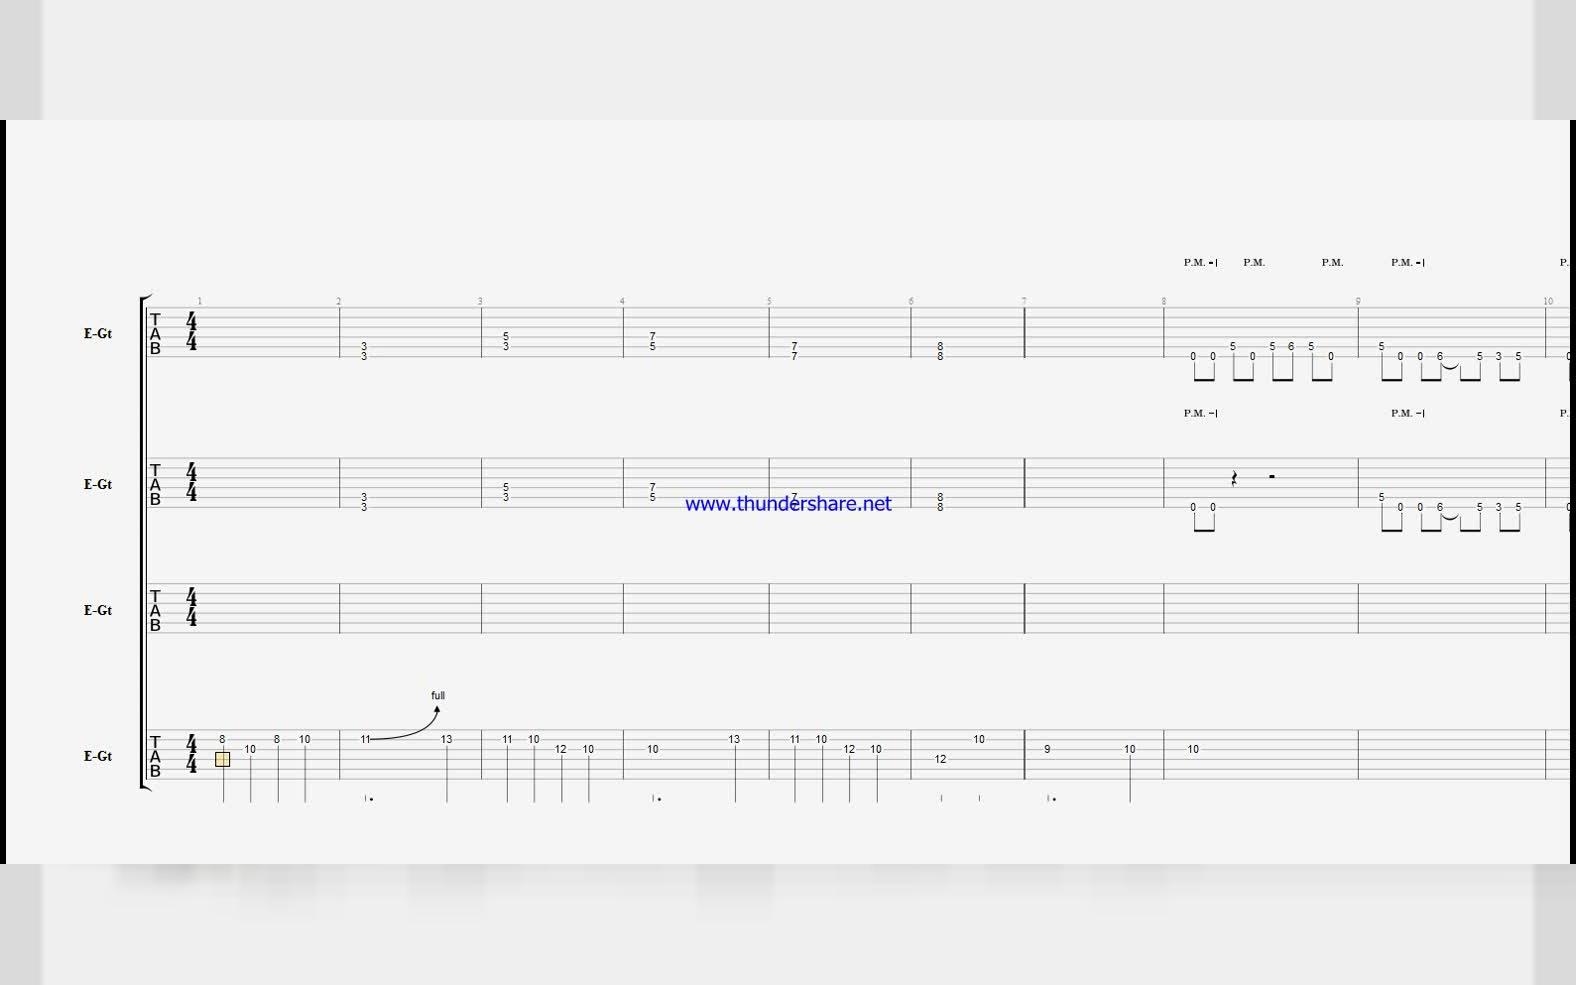
Task: Click the TAB clef of the lead bottom track
Action: (x=155, y=756)
